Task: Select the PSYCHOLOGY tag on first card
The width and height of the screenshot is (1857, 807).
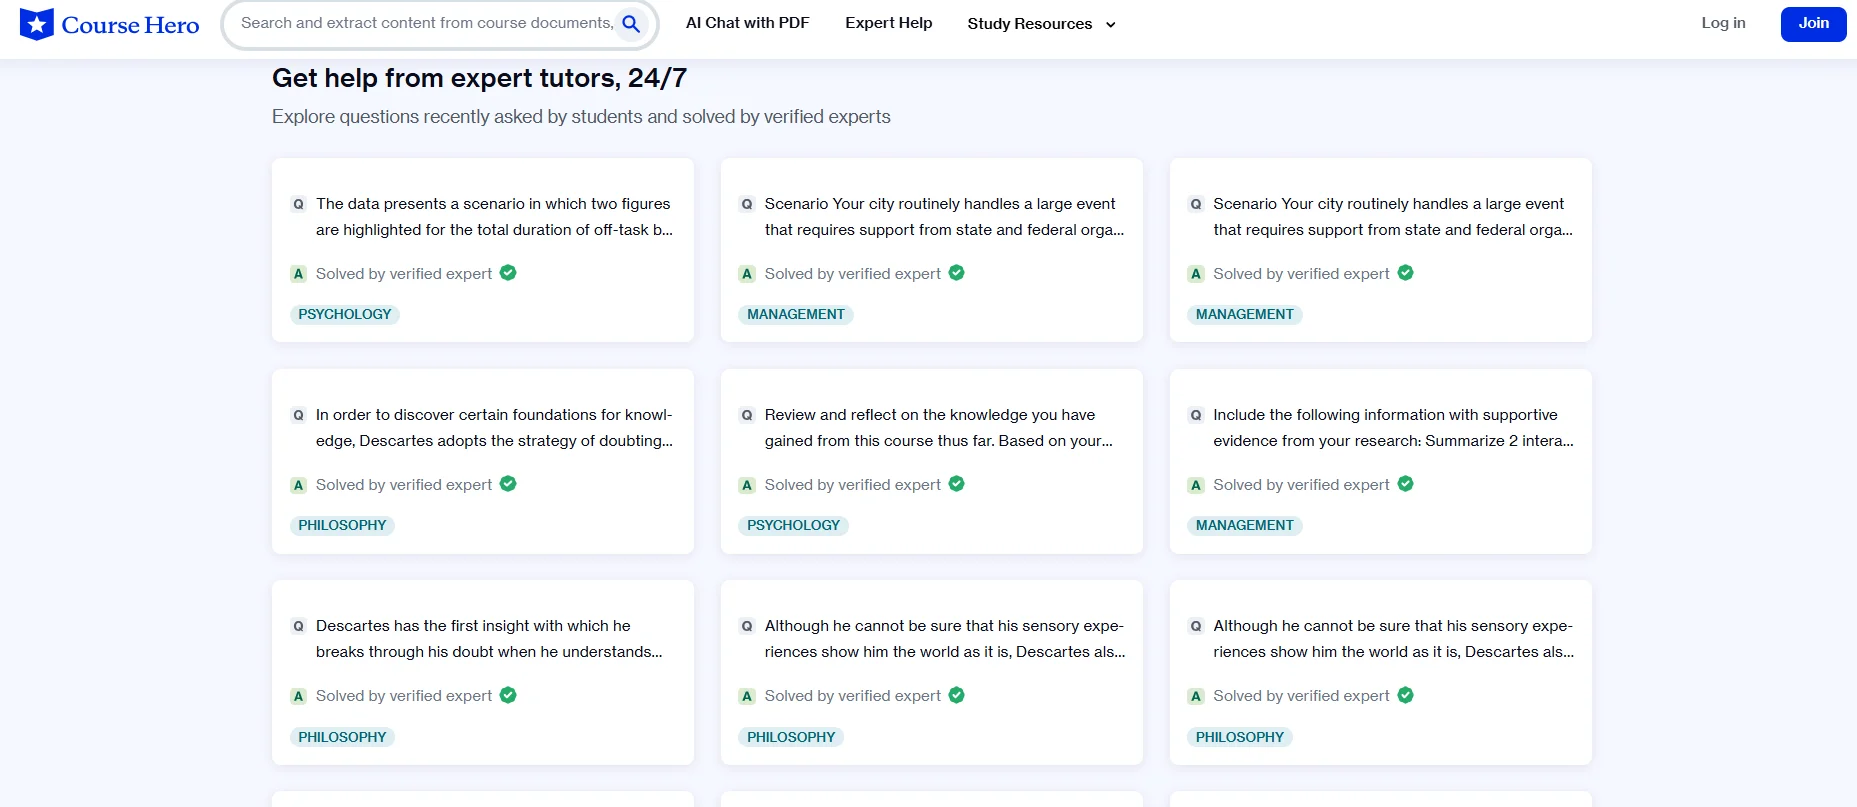Action: 344,314
